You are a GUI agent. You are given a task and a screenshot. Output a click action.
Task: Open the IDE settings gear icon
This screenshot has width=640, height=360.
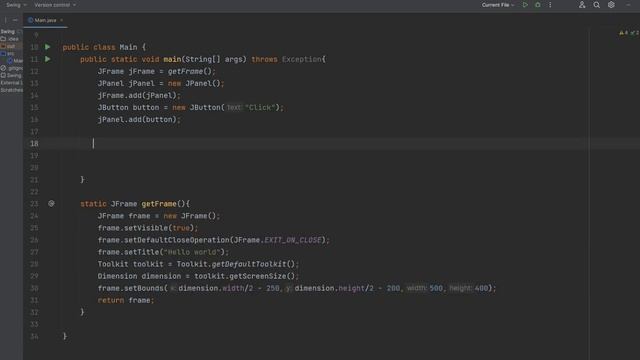point(611,5)
